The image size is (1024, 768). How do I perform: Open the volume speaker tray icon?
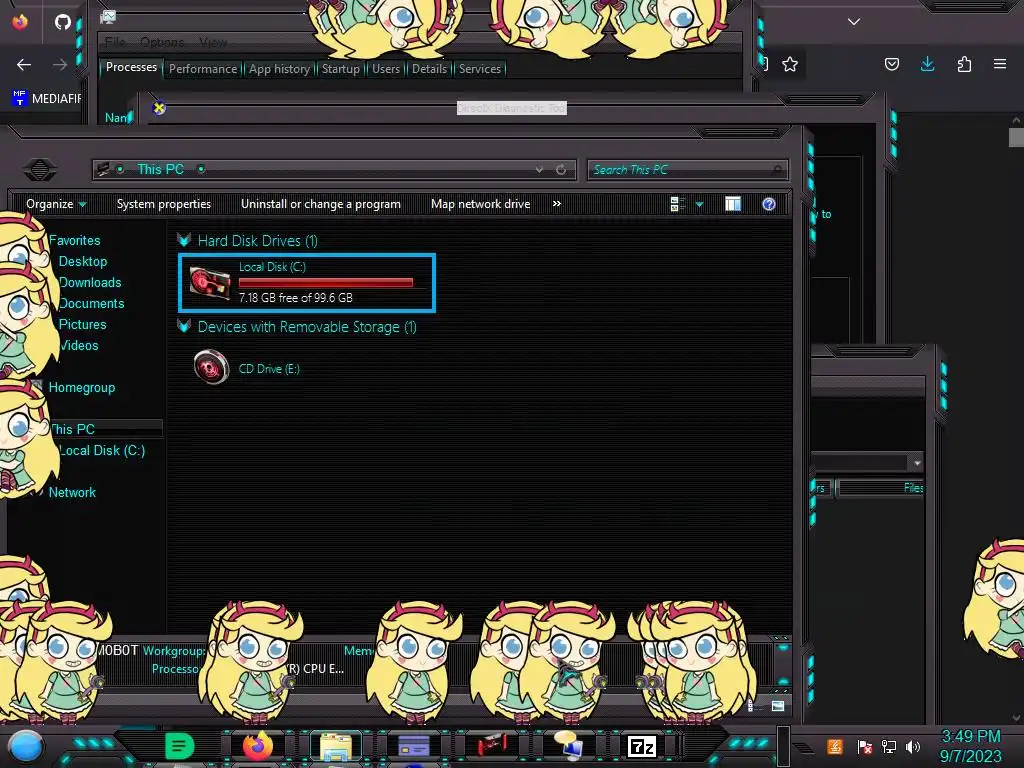click(x=913, y=746)
